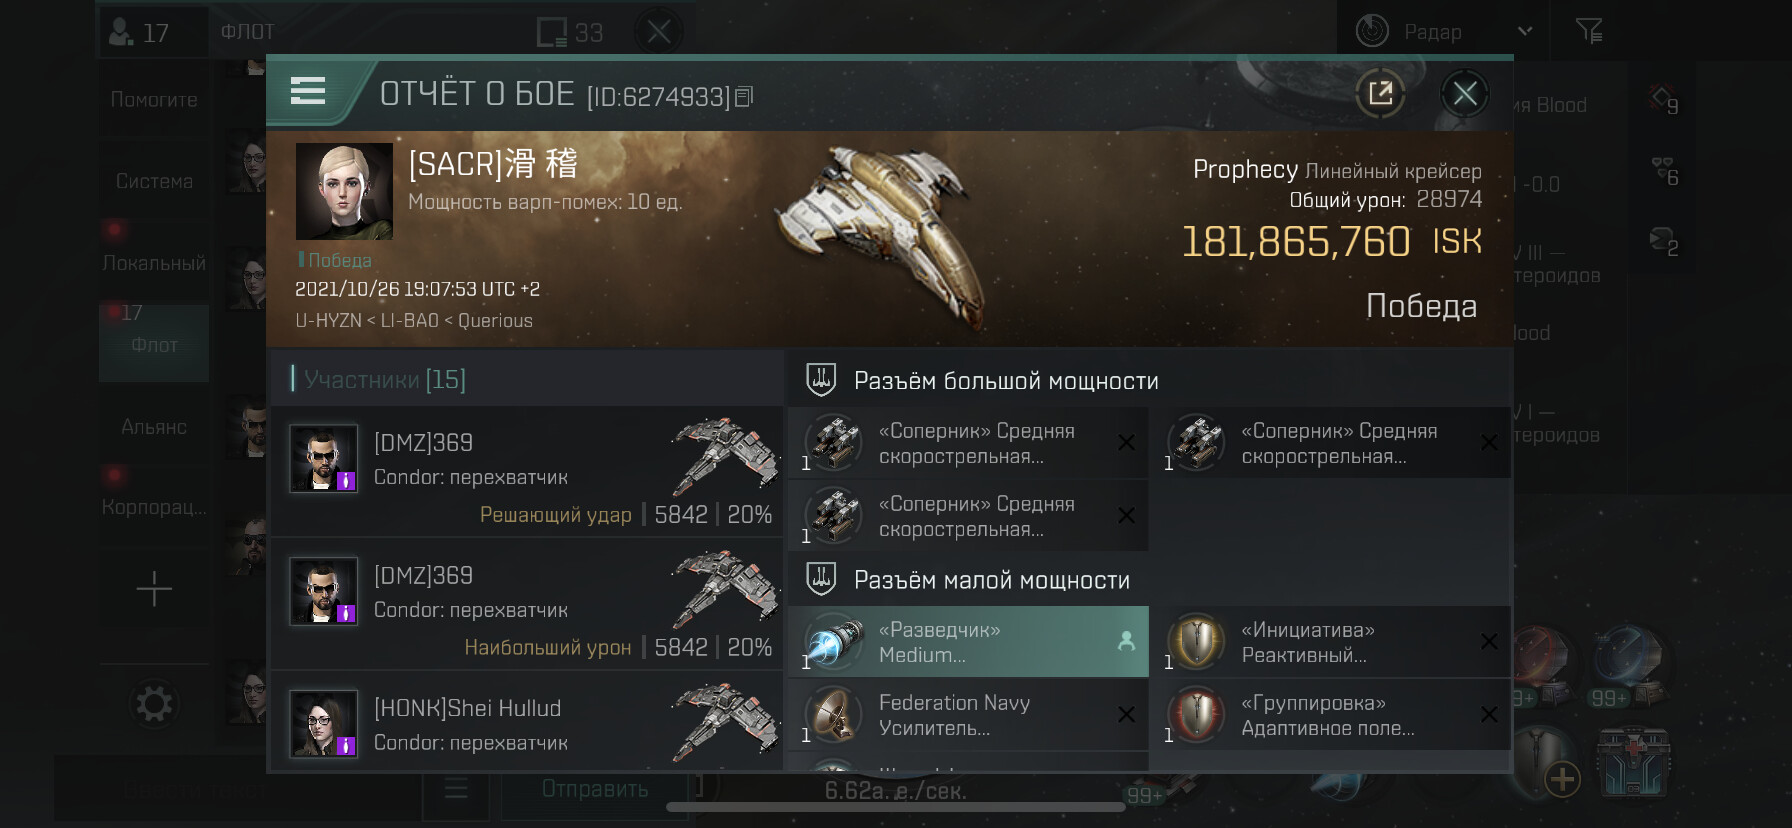Add a new chat channel with plus

pos(154,589)
